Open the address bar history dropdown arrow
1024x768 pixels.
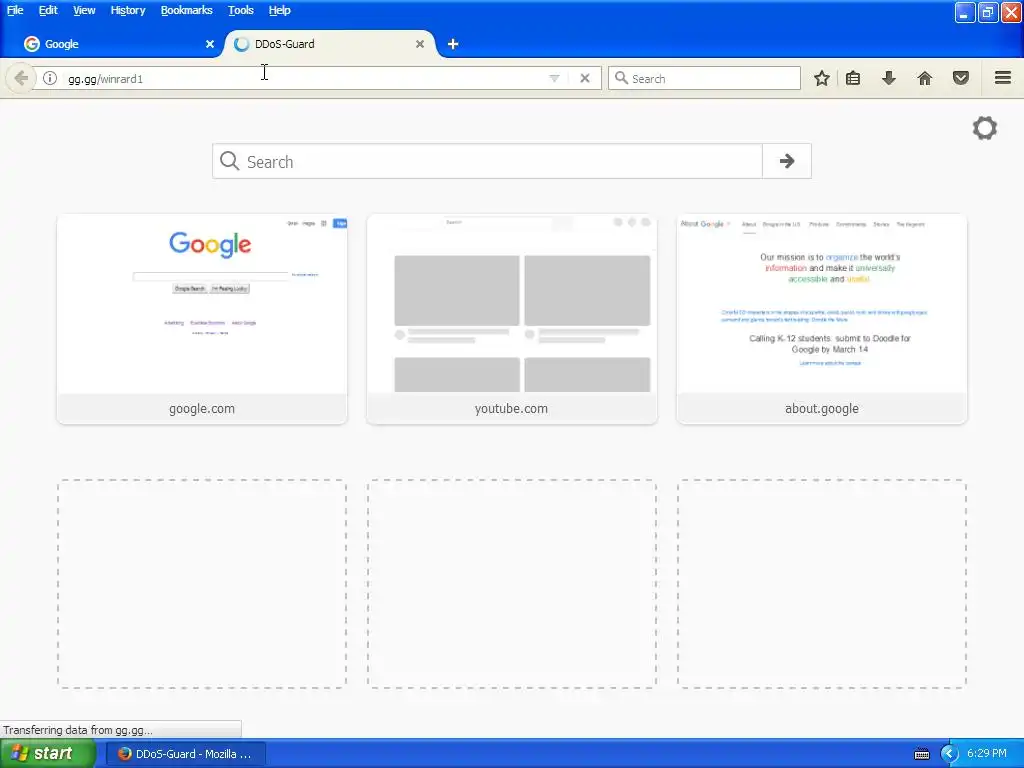coord(554,78)
